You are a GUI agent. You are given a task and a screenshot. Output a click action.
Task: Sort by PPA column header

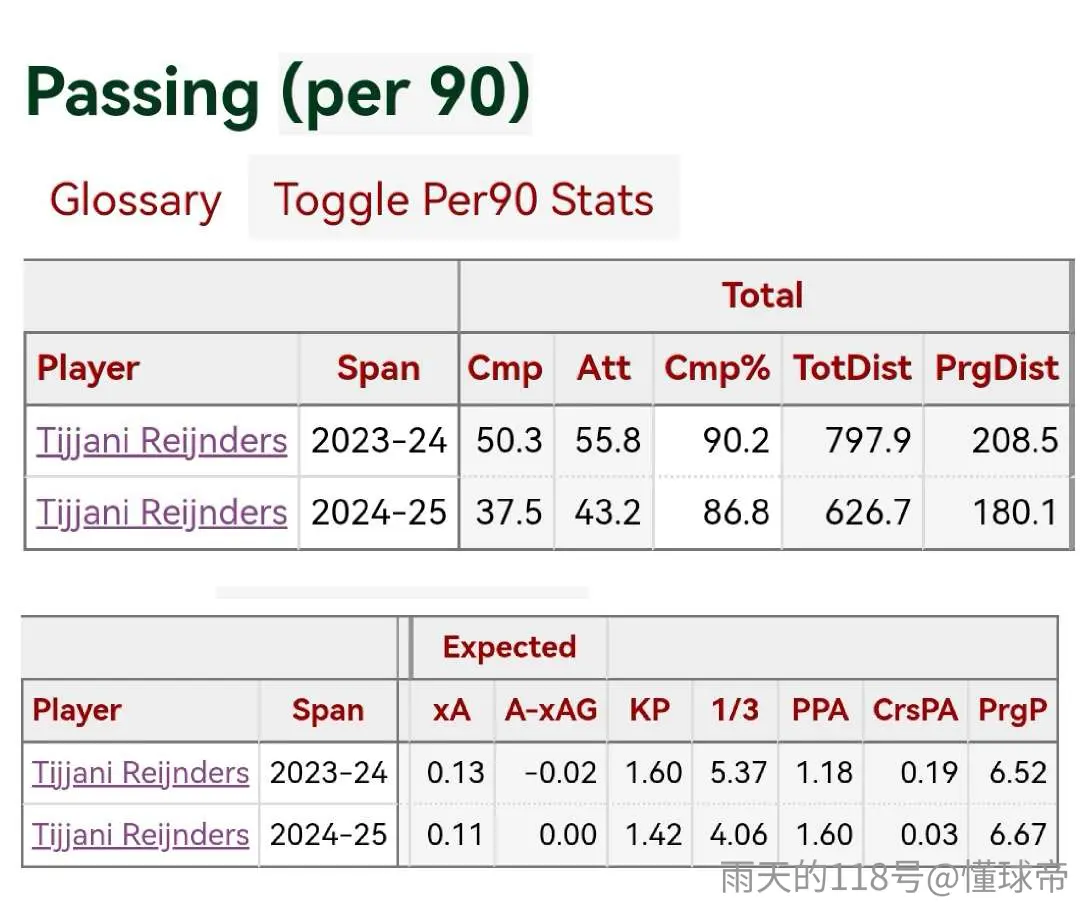point(820,710)
